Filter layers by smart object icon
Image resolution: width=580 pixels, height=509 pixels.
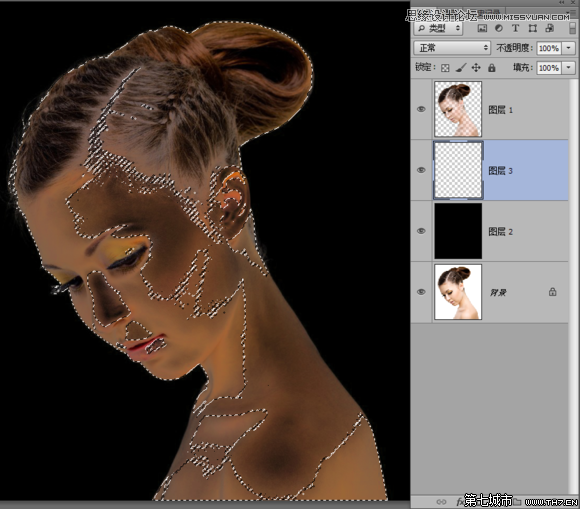(550, 28)
